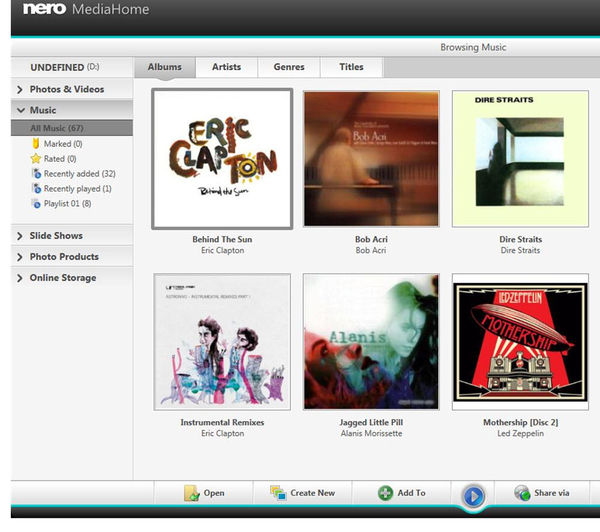Select the Dire Straits album cover
The height and width of the screenshot is (532, 600).
pos(520,159)
